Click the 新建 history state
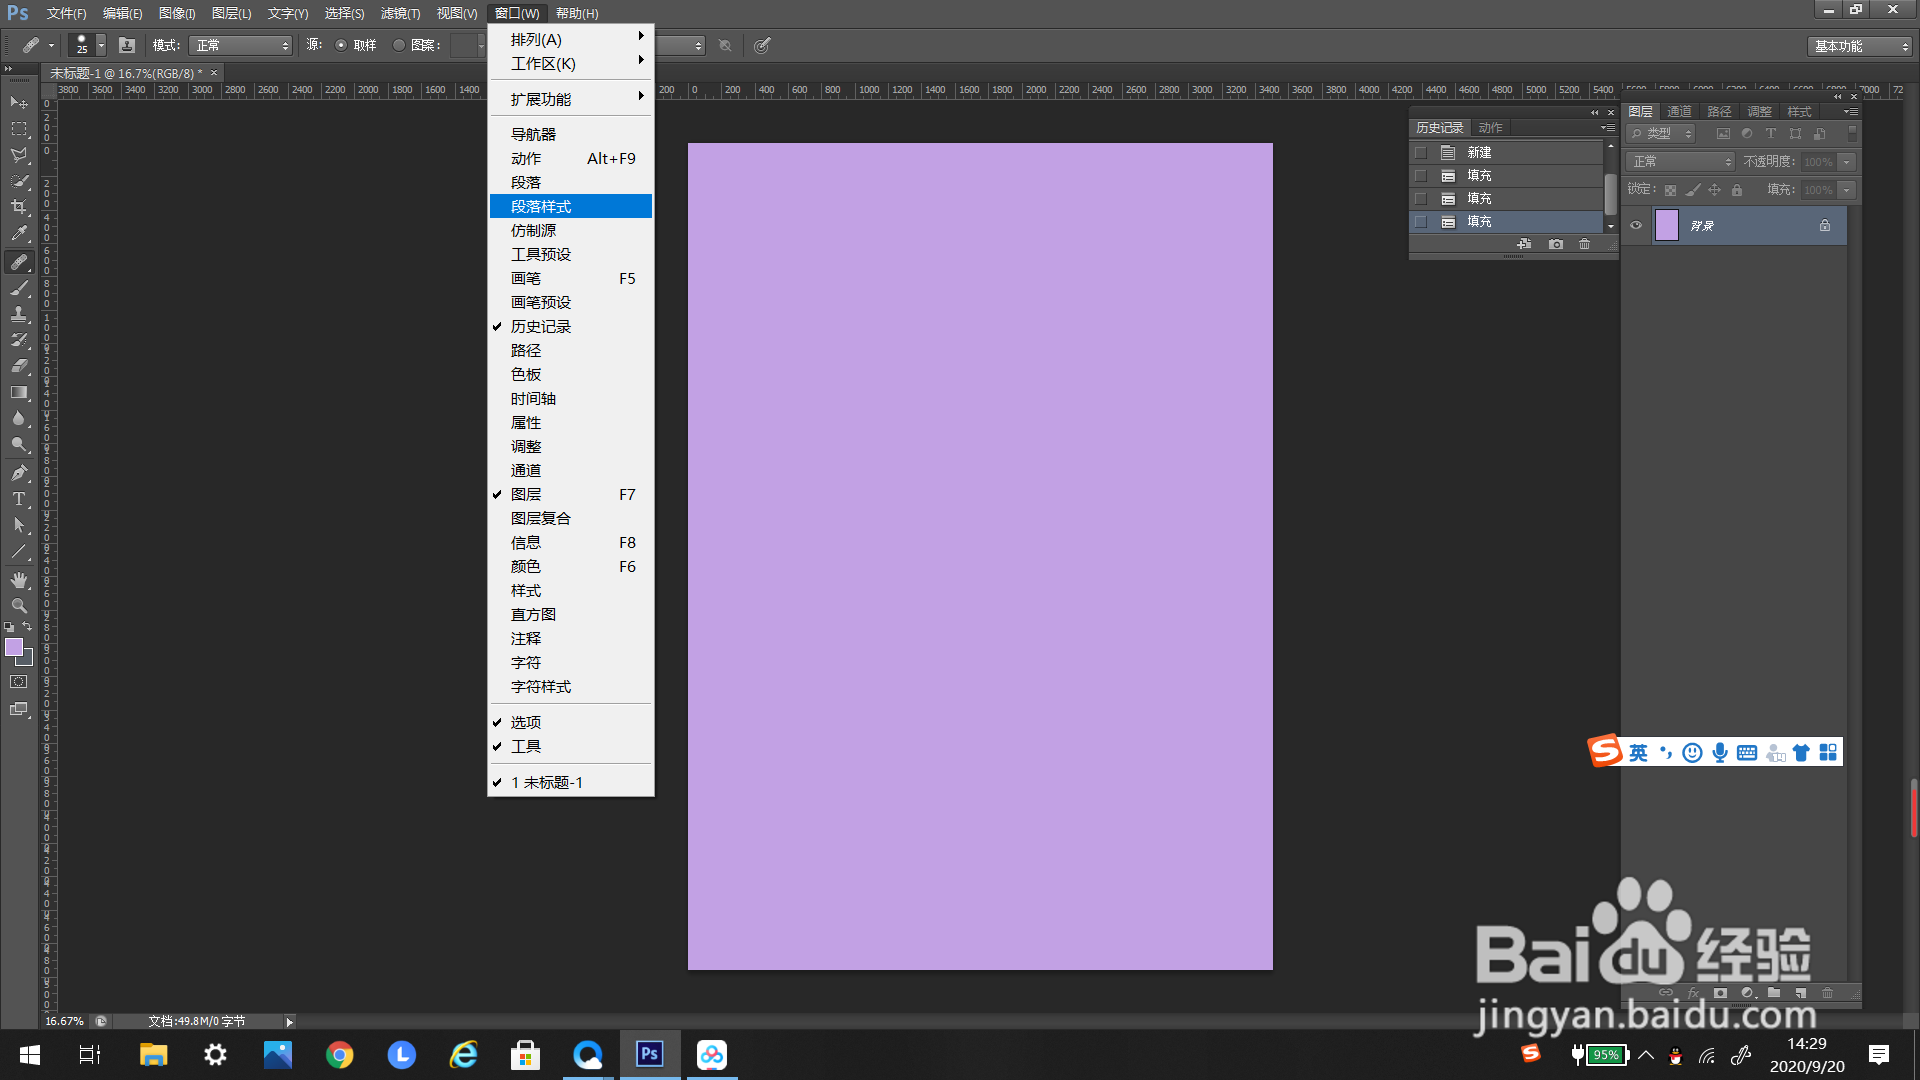The width and height of the screenshot is (1920, 1080). (x=1479, y=152)
